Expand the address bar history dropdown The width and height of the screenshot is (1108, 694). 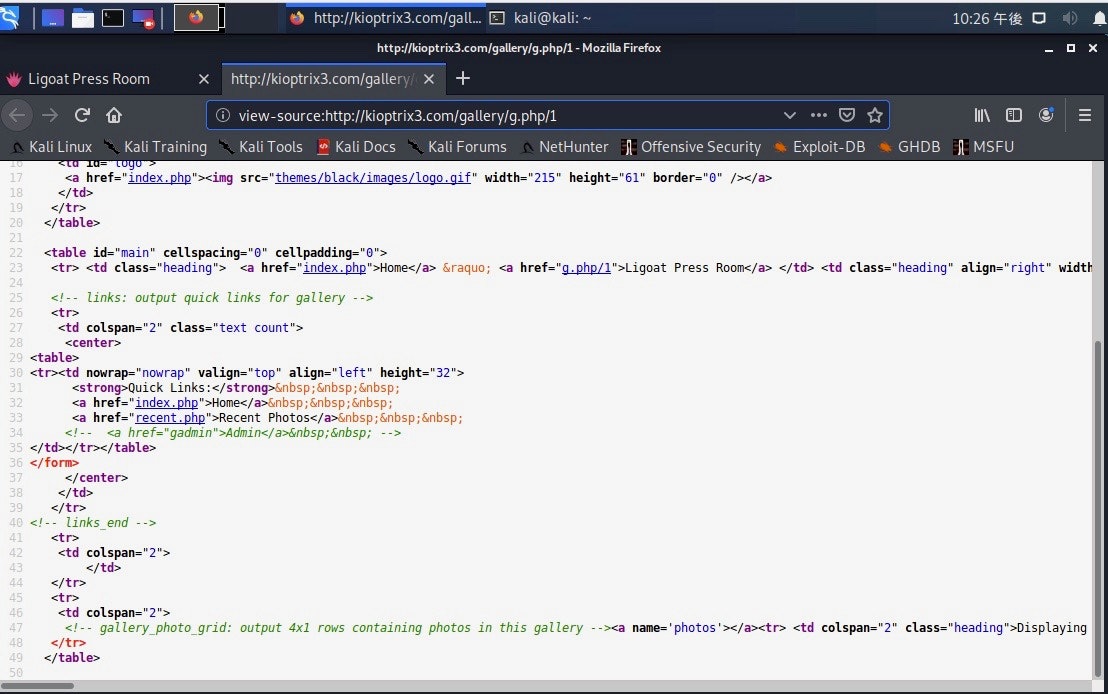coord(789,115)
